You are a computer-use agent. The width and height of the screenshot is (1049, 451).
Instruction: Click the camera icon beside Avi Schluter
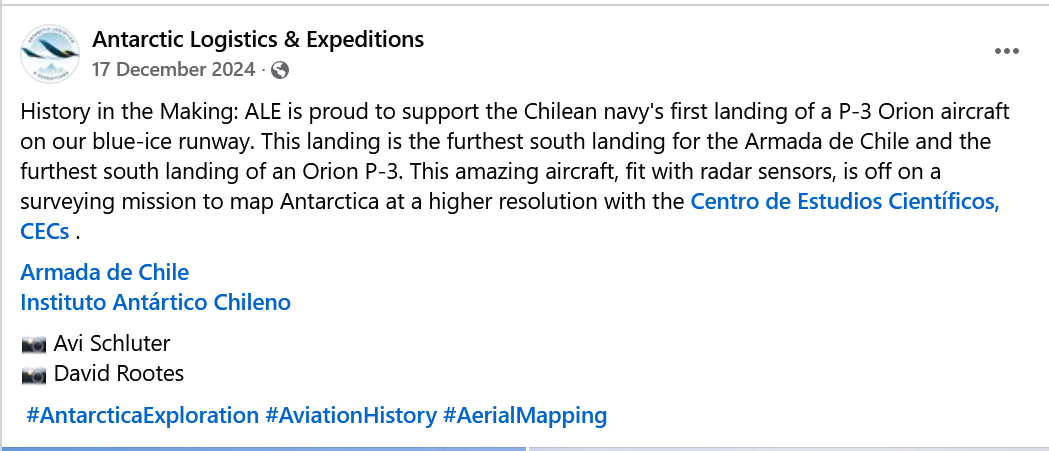coord(34,344)
